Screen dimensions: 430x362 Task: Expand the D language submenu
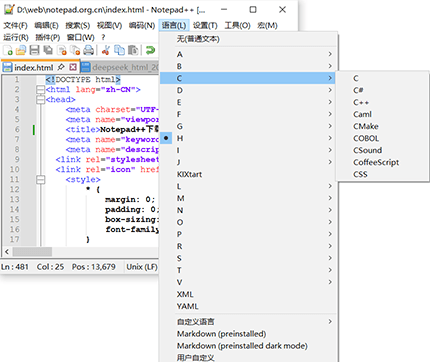[249, 90]
